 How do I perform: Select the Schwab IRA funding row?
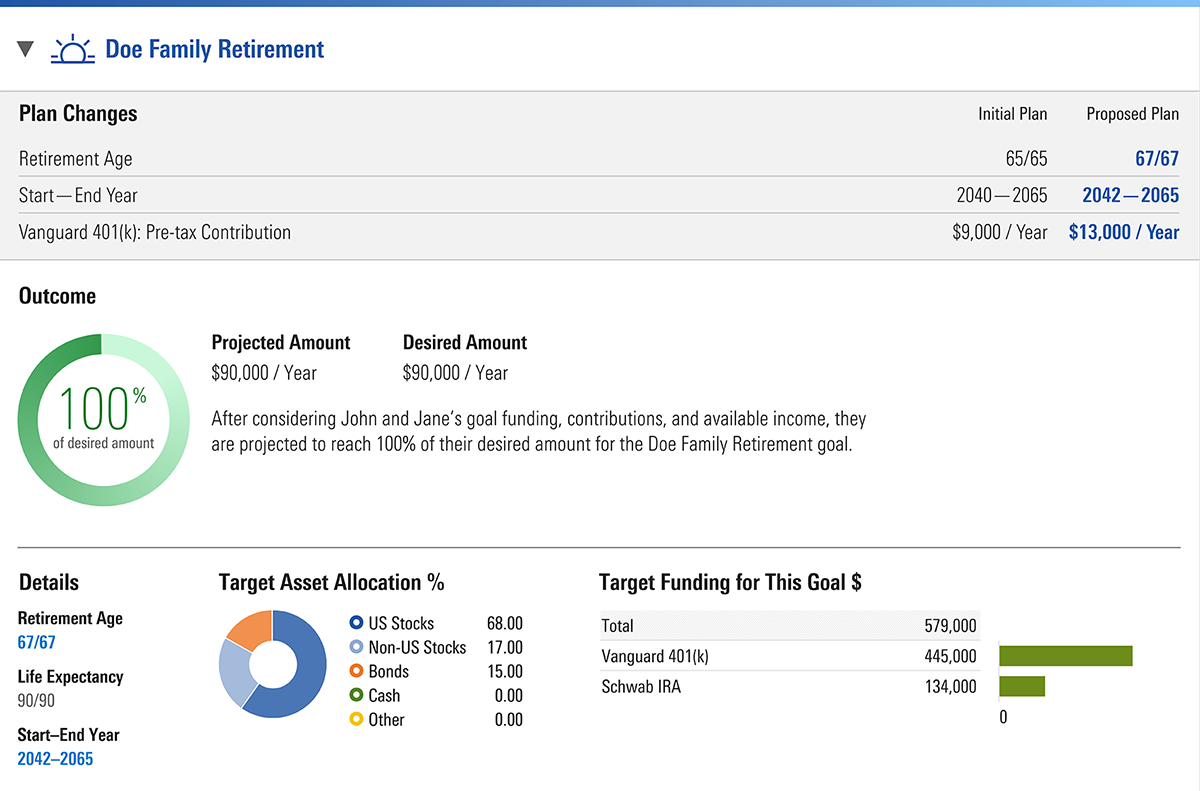click(788, 686)
